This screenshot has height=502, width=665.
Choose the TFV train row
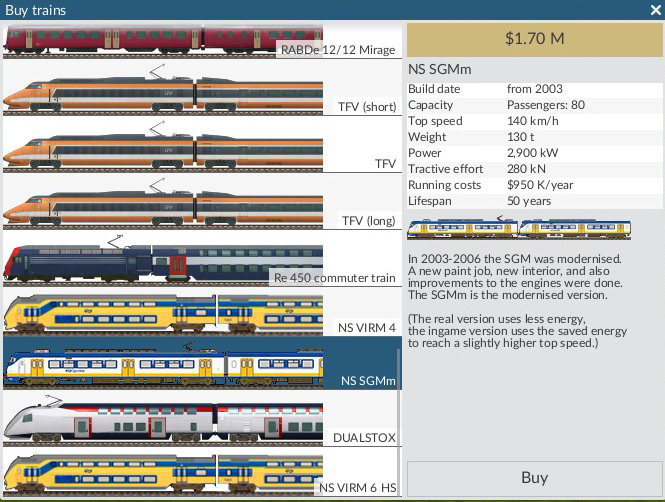[202, 145]
